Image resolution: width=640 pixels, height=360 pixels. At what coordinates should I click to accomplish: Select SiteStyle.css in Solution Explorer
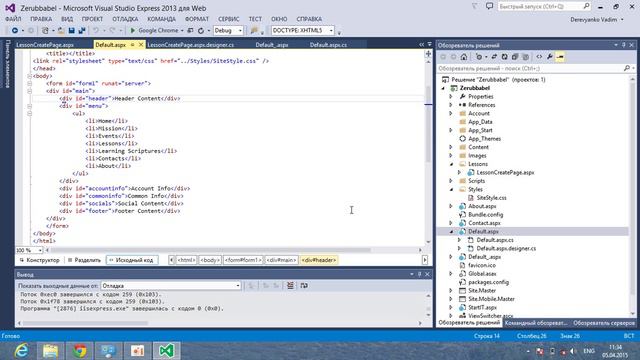coord(491,198)
